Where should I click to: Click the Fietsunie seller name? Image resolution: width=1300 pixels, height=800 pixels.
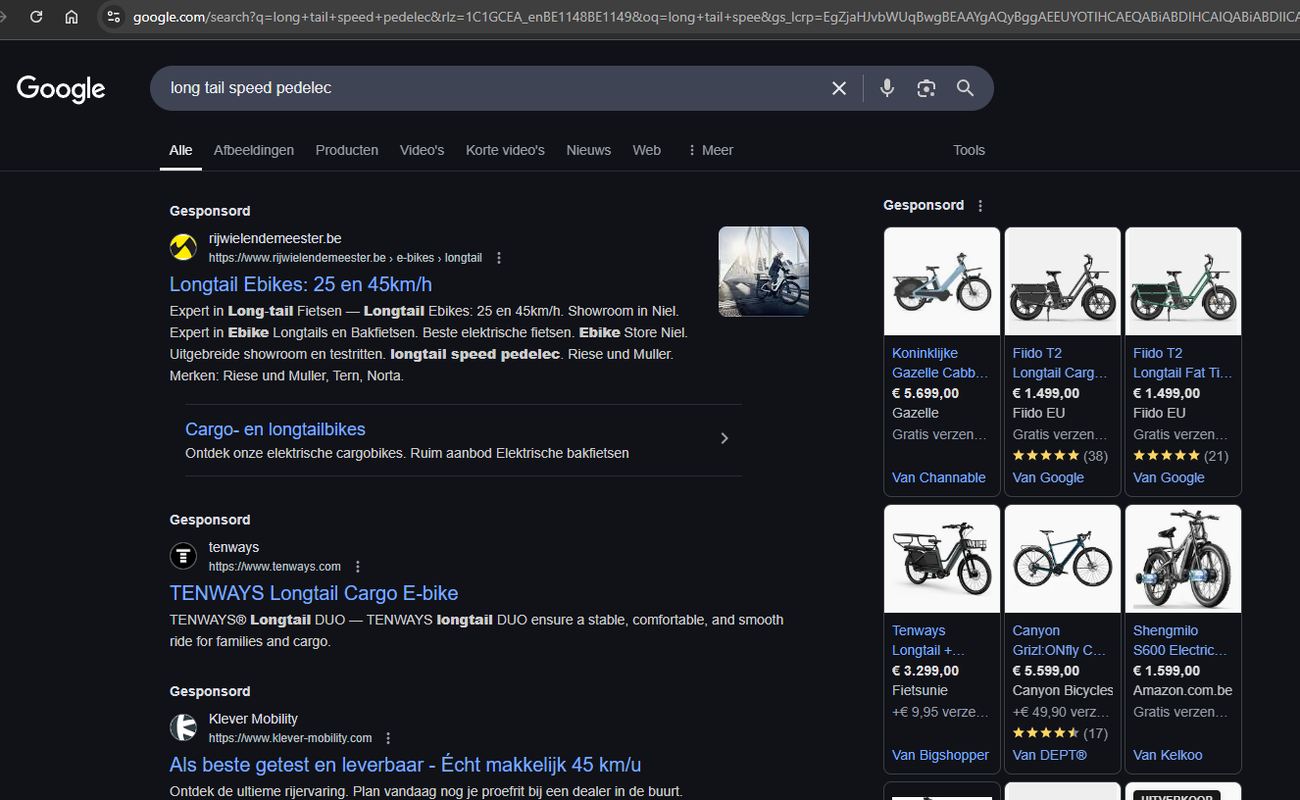(920, 690)
